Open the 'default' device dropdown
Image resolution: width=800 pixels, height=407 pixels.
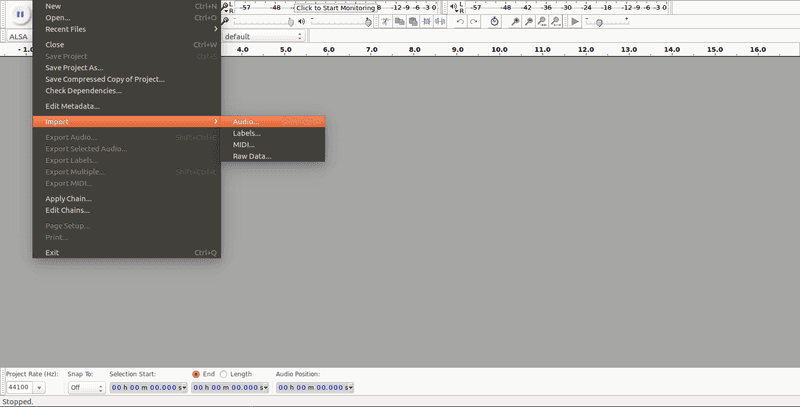(264, 36)
